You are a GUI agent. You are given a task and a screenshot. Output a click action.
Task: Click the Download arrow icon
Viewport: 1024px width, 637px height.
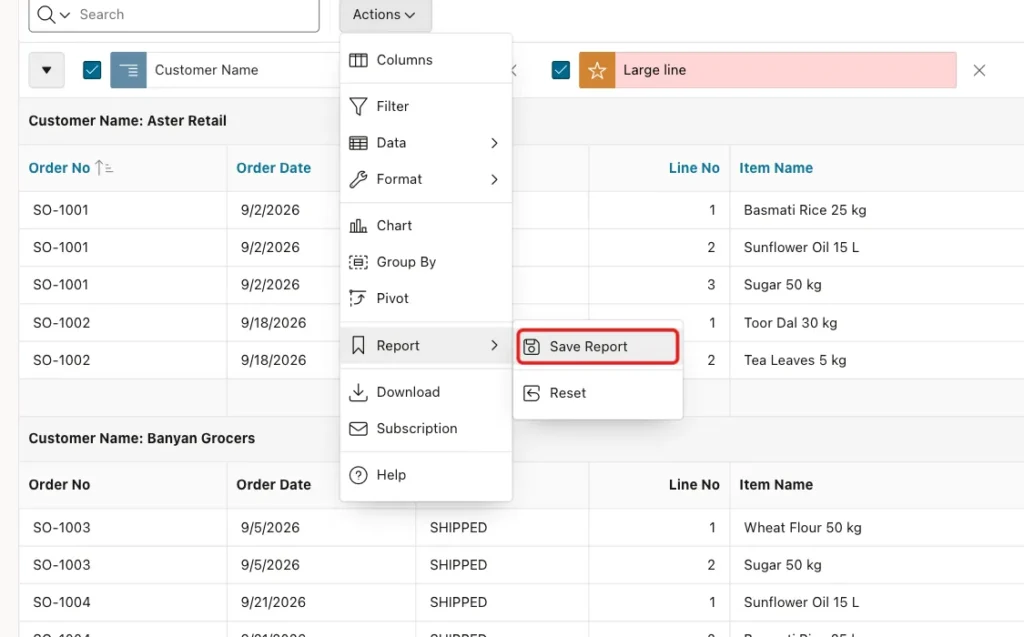pos(358,392)
